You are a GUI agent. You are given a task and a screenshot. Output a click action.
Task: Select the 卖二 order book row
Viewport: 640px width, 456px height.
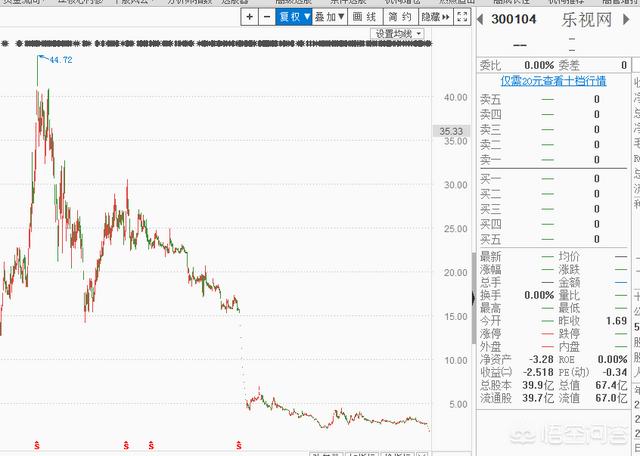(553, 145)
